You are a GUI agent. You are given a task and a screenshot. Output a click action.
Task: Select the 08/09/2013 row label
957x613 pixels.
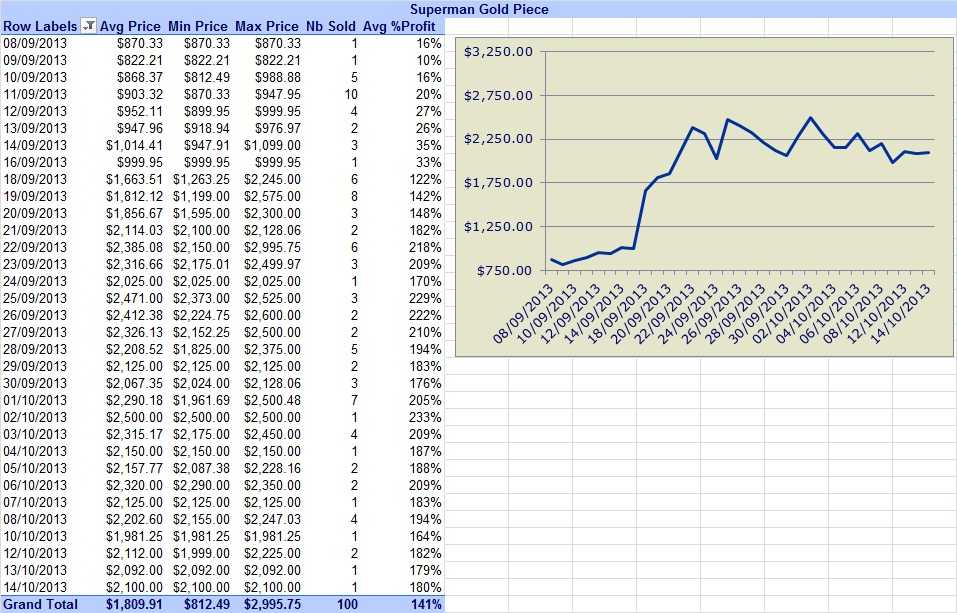(x=35, y=43)
